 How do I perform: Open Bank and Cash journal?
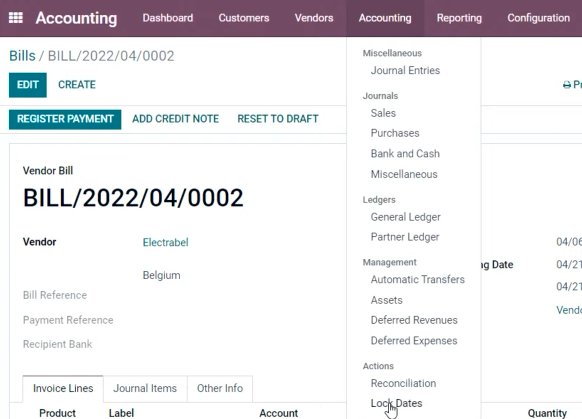[x=405, y=154]
